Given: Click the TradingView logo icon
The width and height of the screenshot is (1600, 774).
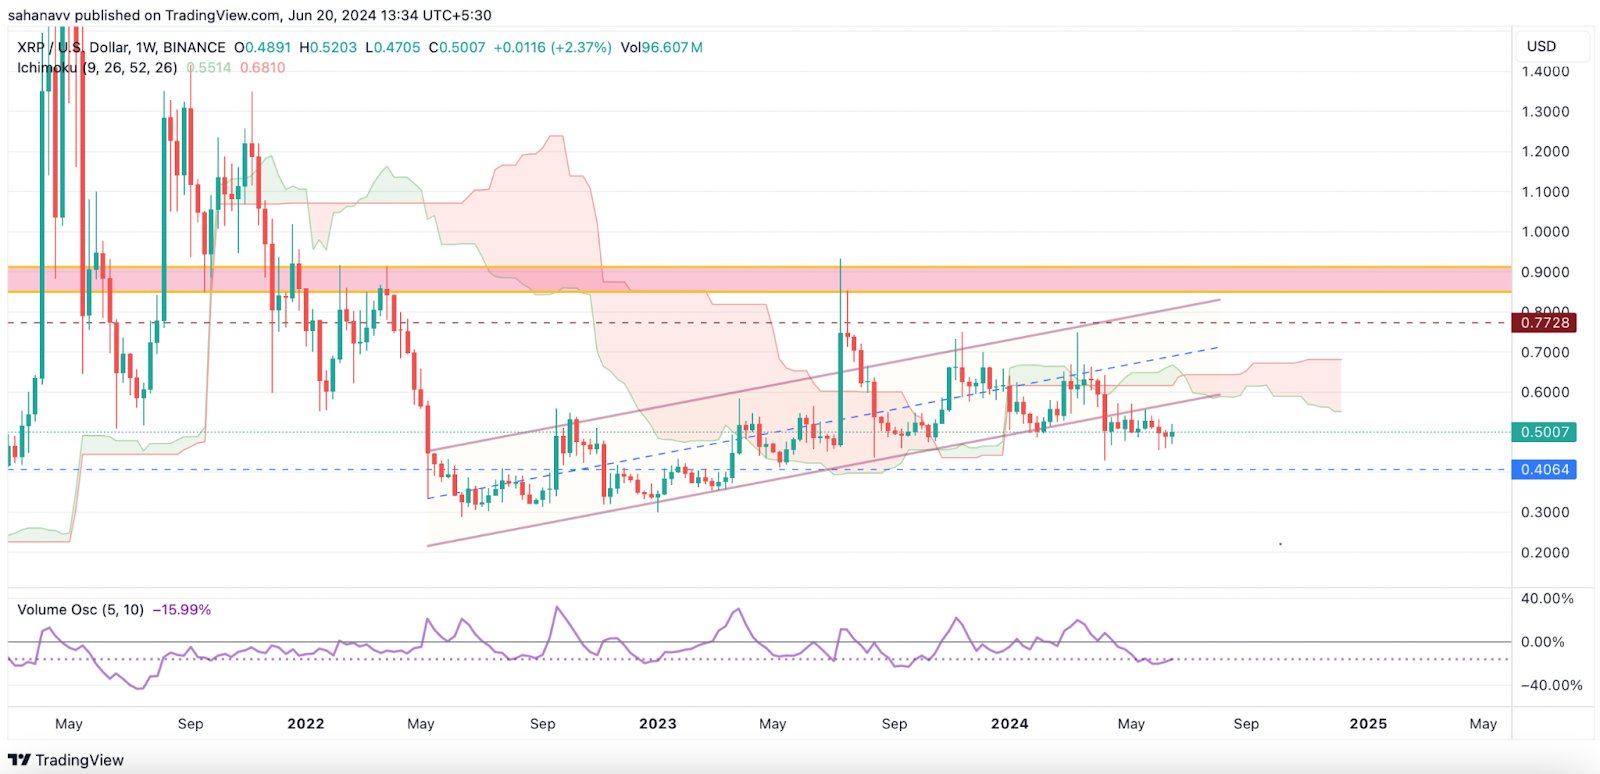Looking at the screenshot, I should coord(19,760).
